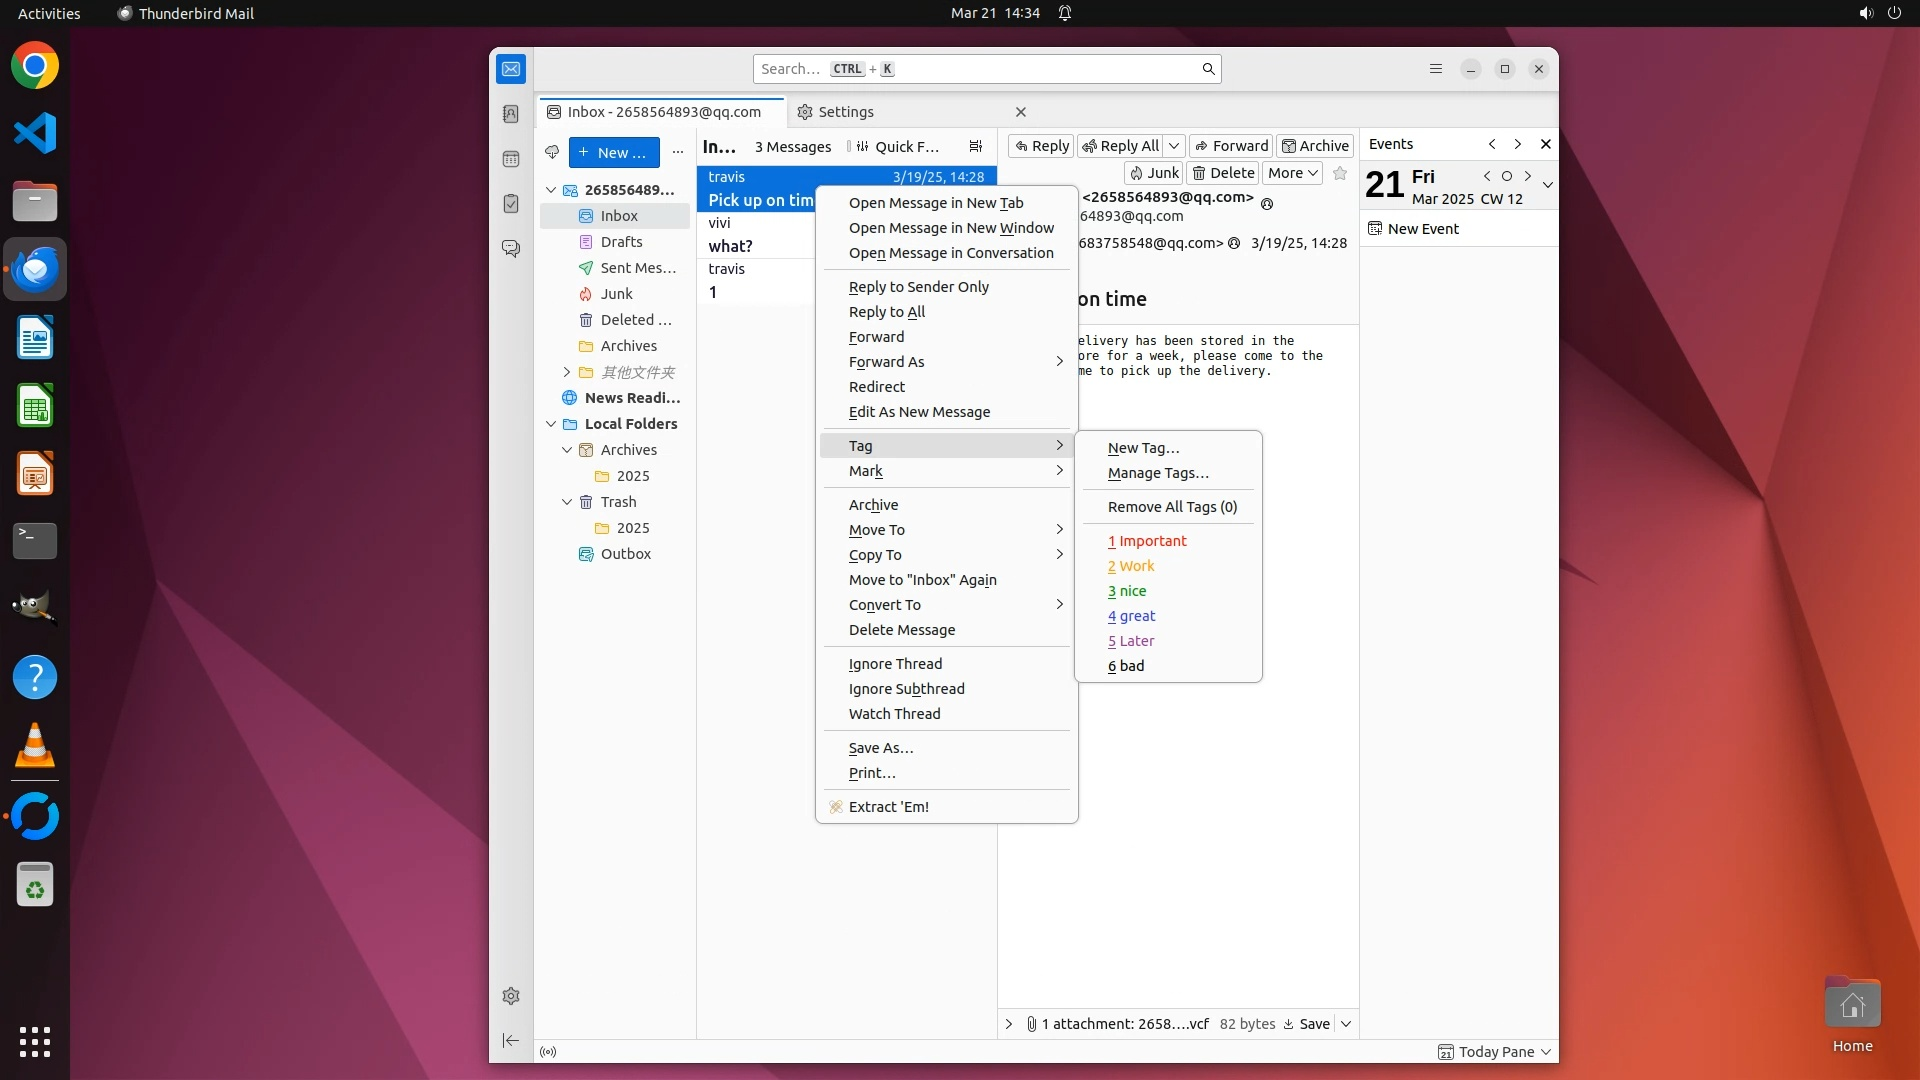Toggle the Quick Filter bar
This screenshot has width=1920, height=1080.
(897, 146)
